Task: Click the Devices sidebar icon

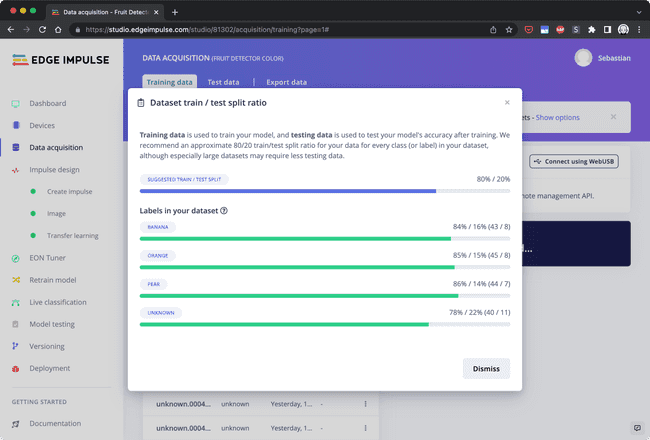Action: pos(15,125)
